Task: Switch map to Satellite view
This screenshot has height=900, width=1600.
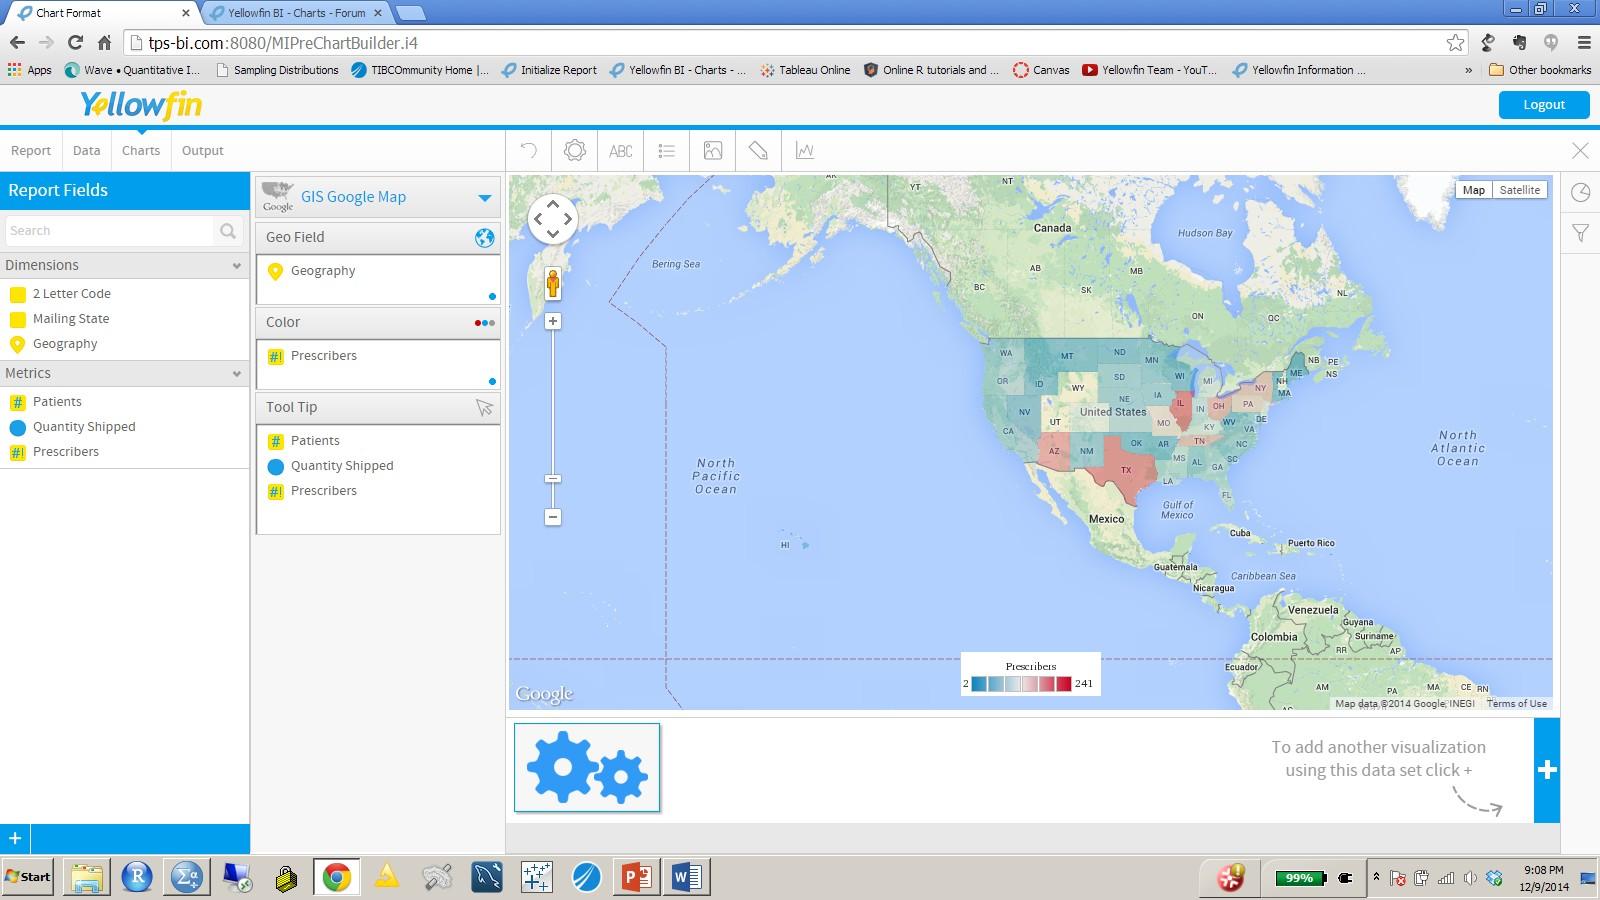Action: (x=1519, y=190)
